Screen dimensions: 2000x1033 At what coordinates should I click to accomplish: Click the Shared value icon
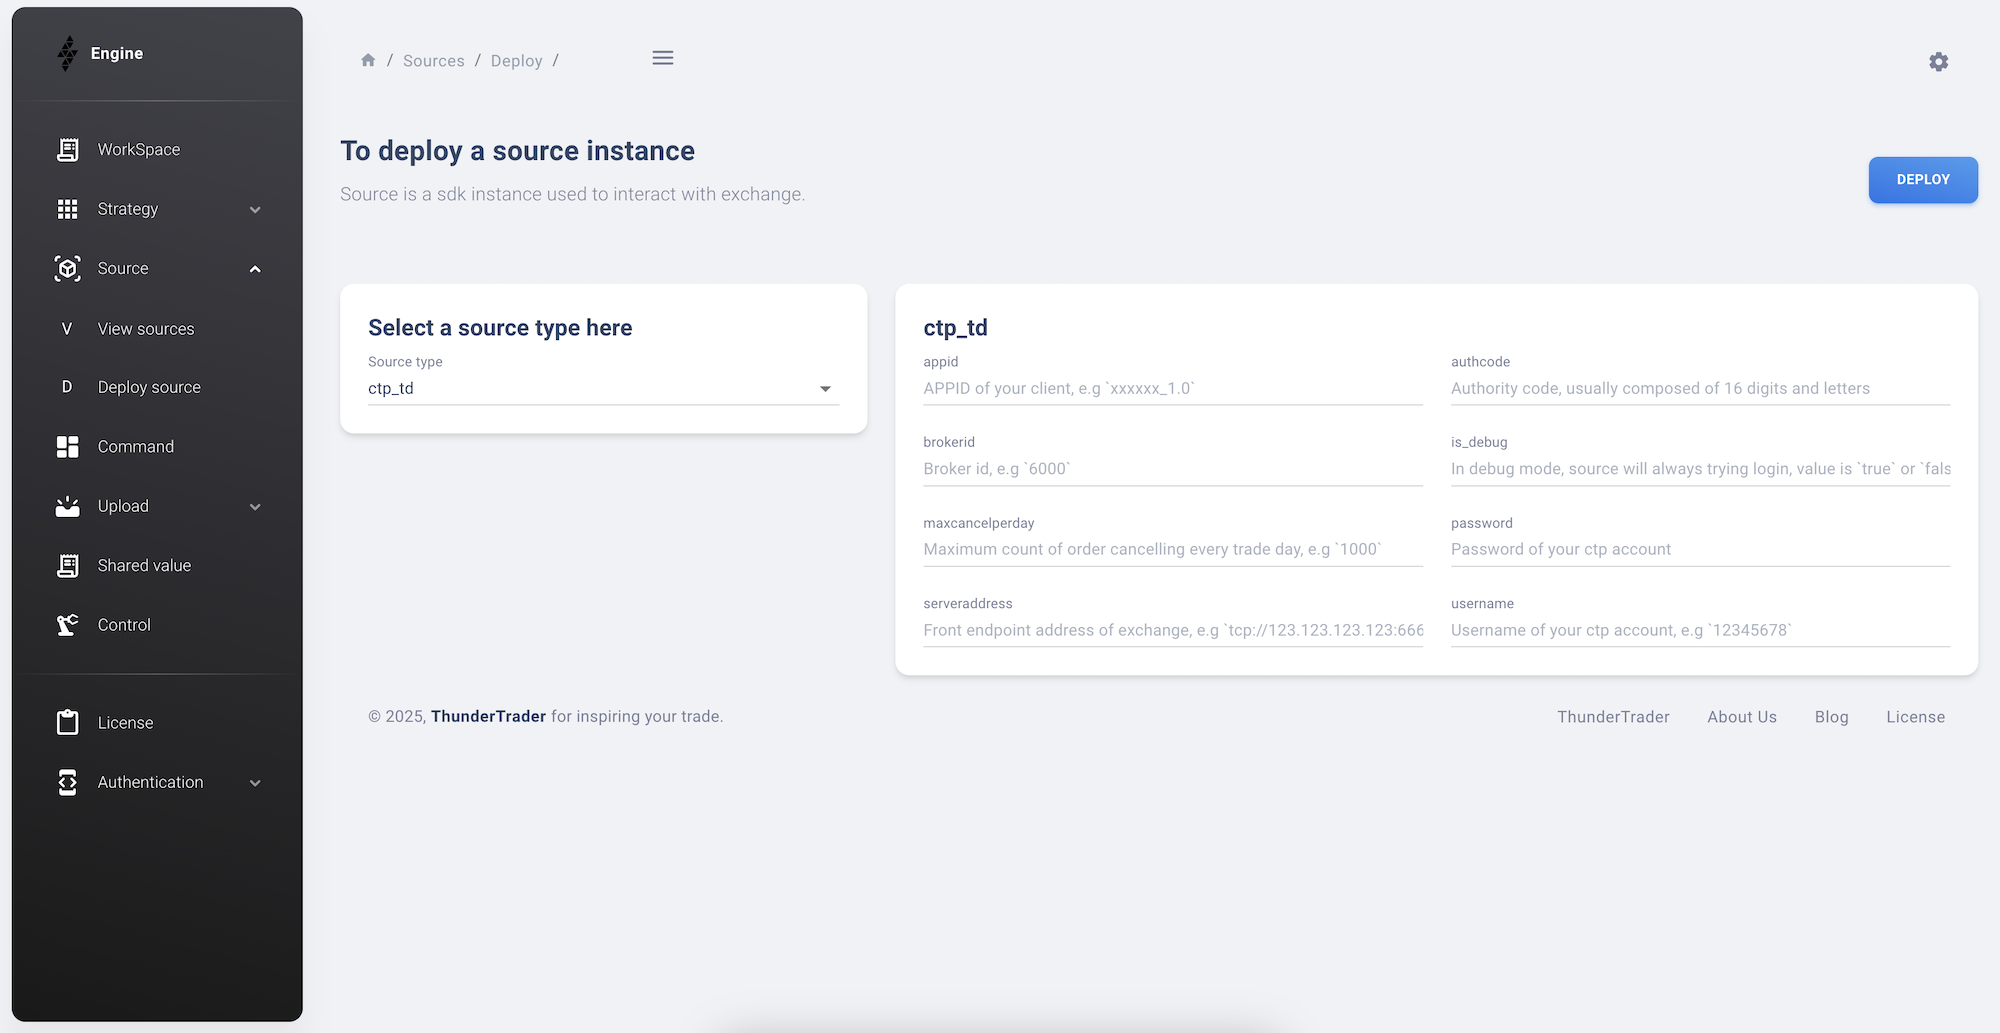(67, 566)
